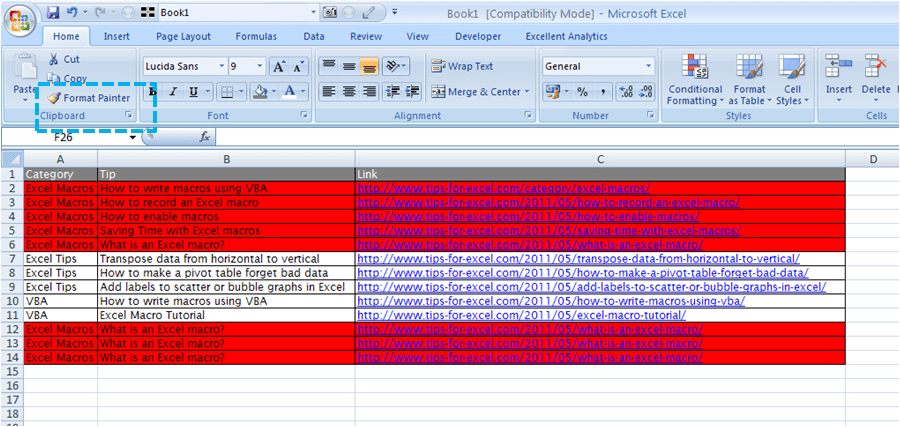Open the how-to-enable-macros link
This screenshot has height=427, width=900.
528,217
